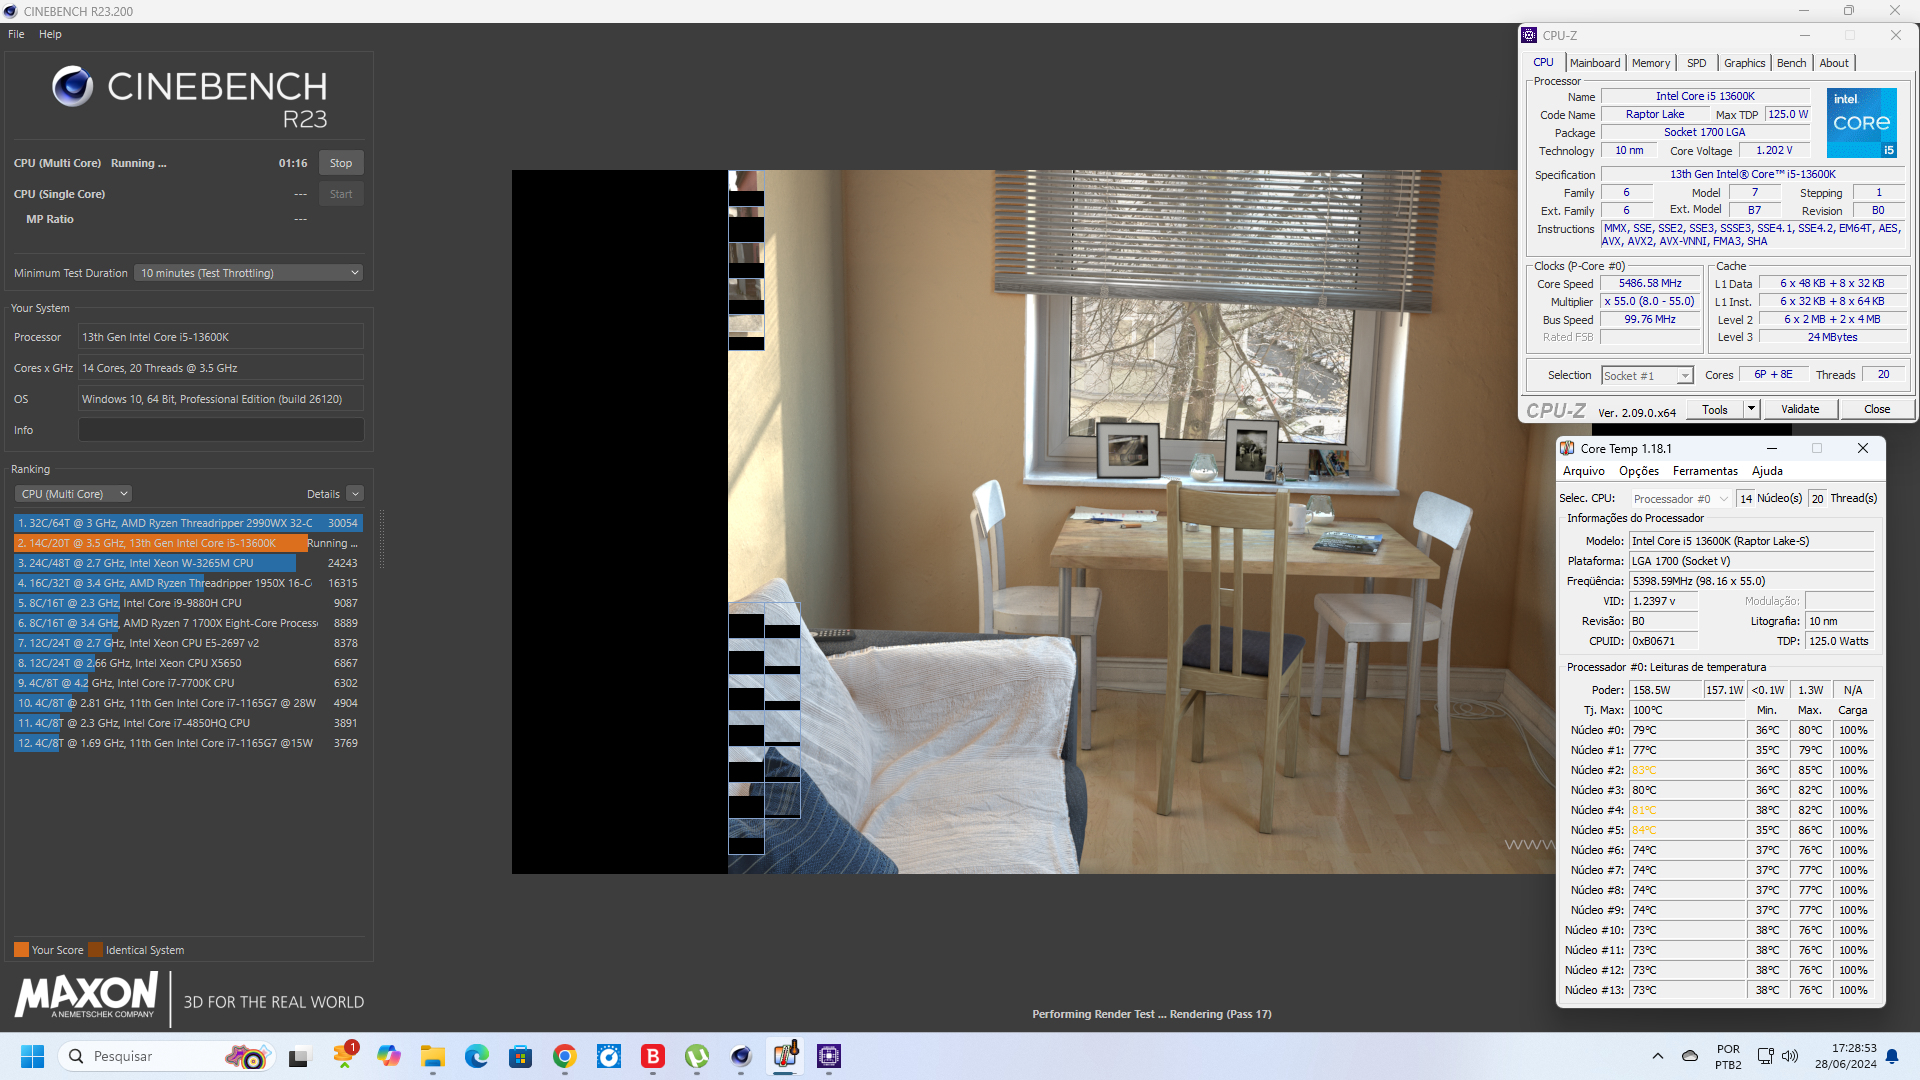The image size is (1920, 1080).
Task: Open the OneDrive cloud tray icon
Action: 1690,1056
